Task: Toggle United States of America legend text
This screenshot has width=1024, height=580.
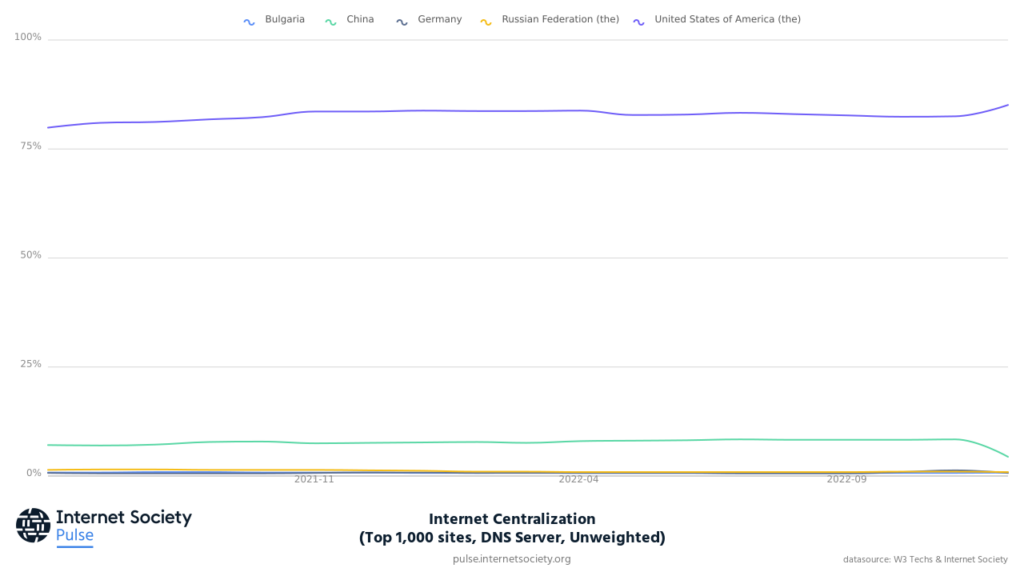Action: 727,19
